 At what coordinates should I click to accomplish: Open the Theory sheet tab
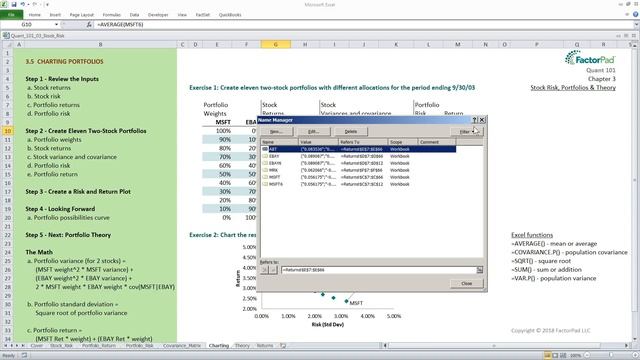[242, 346]
